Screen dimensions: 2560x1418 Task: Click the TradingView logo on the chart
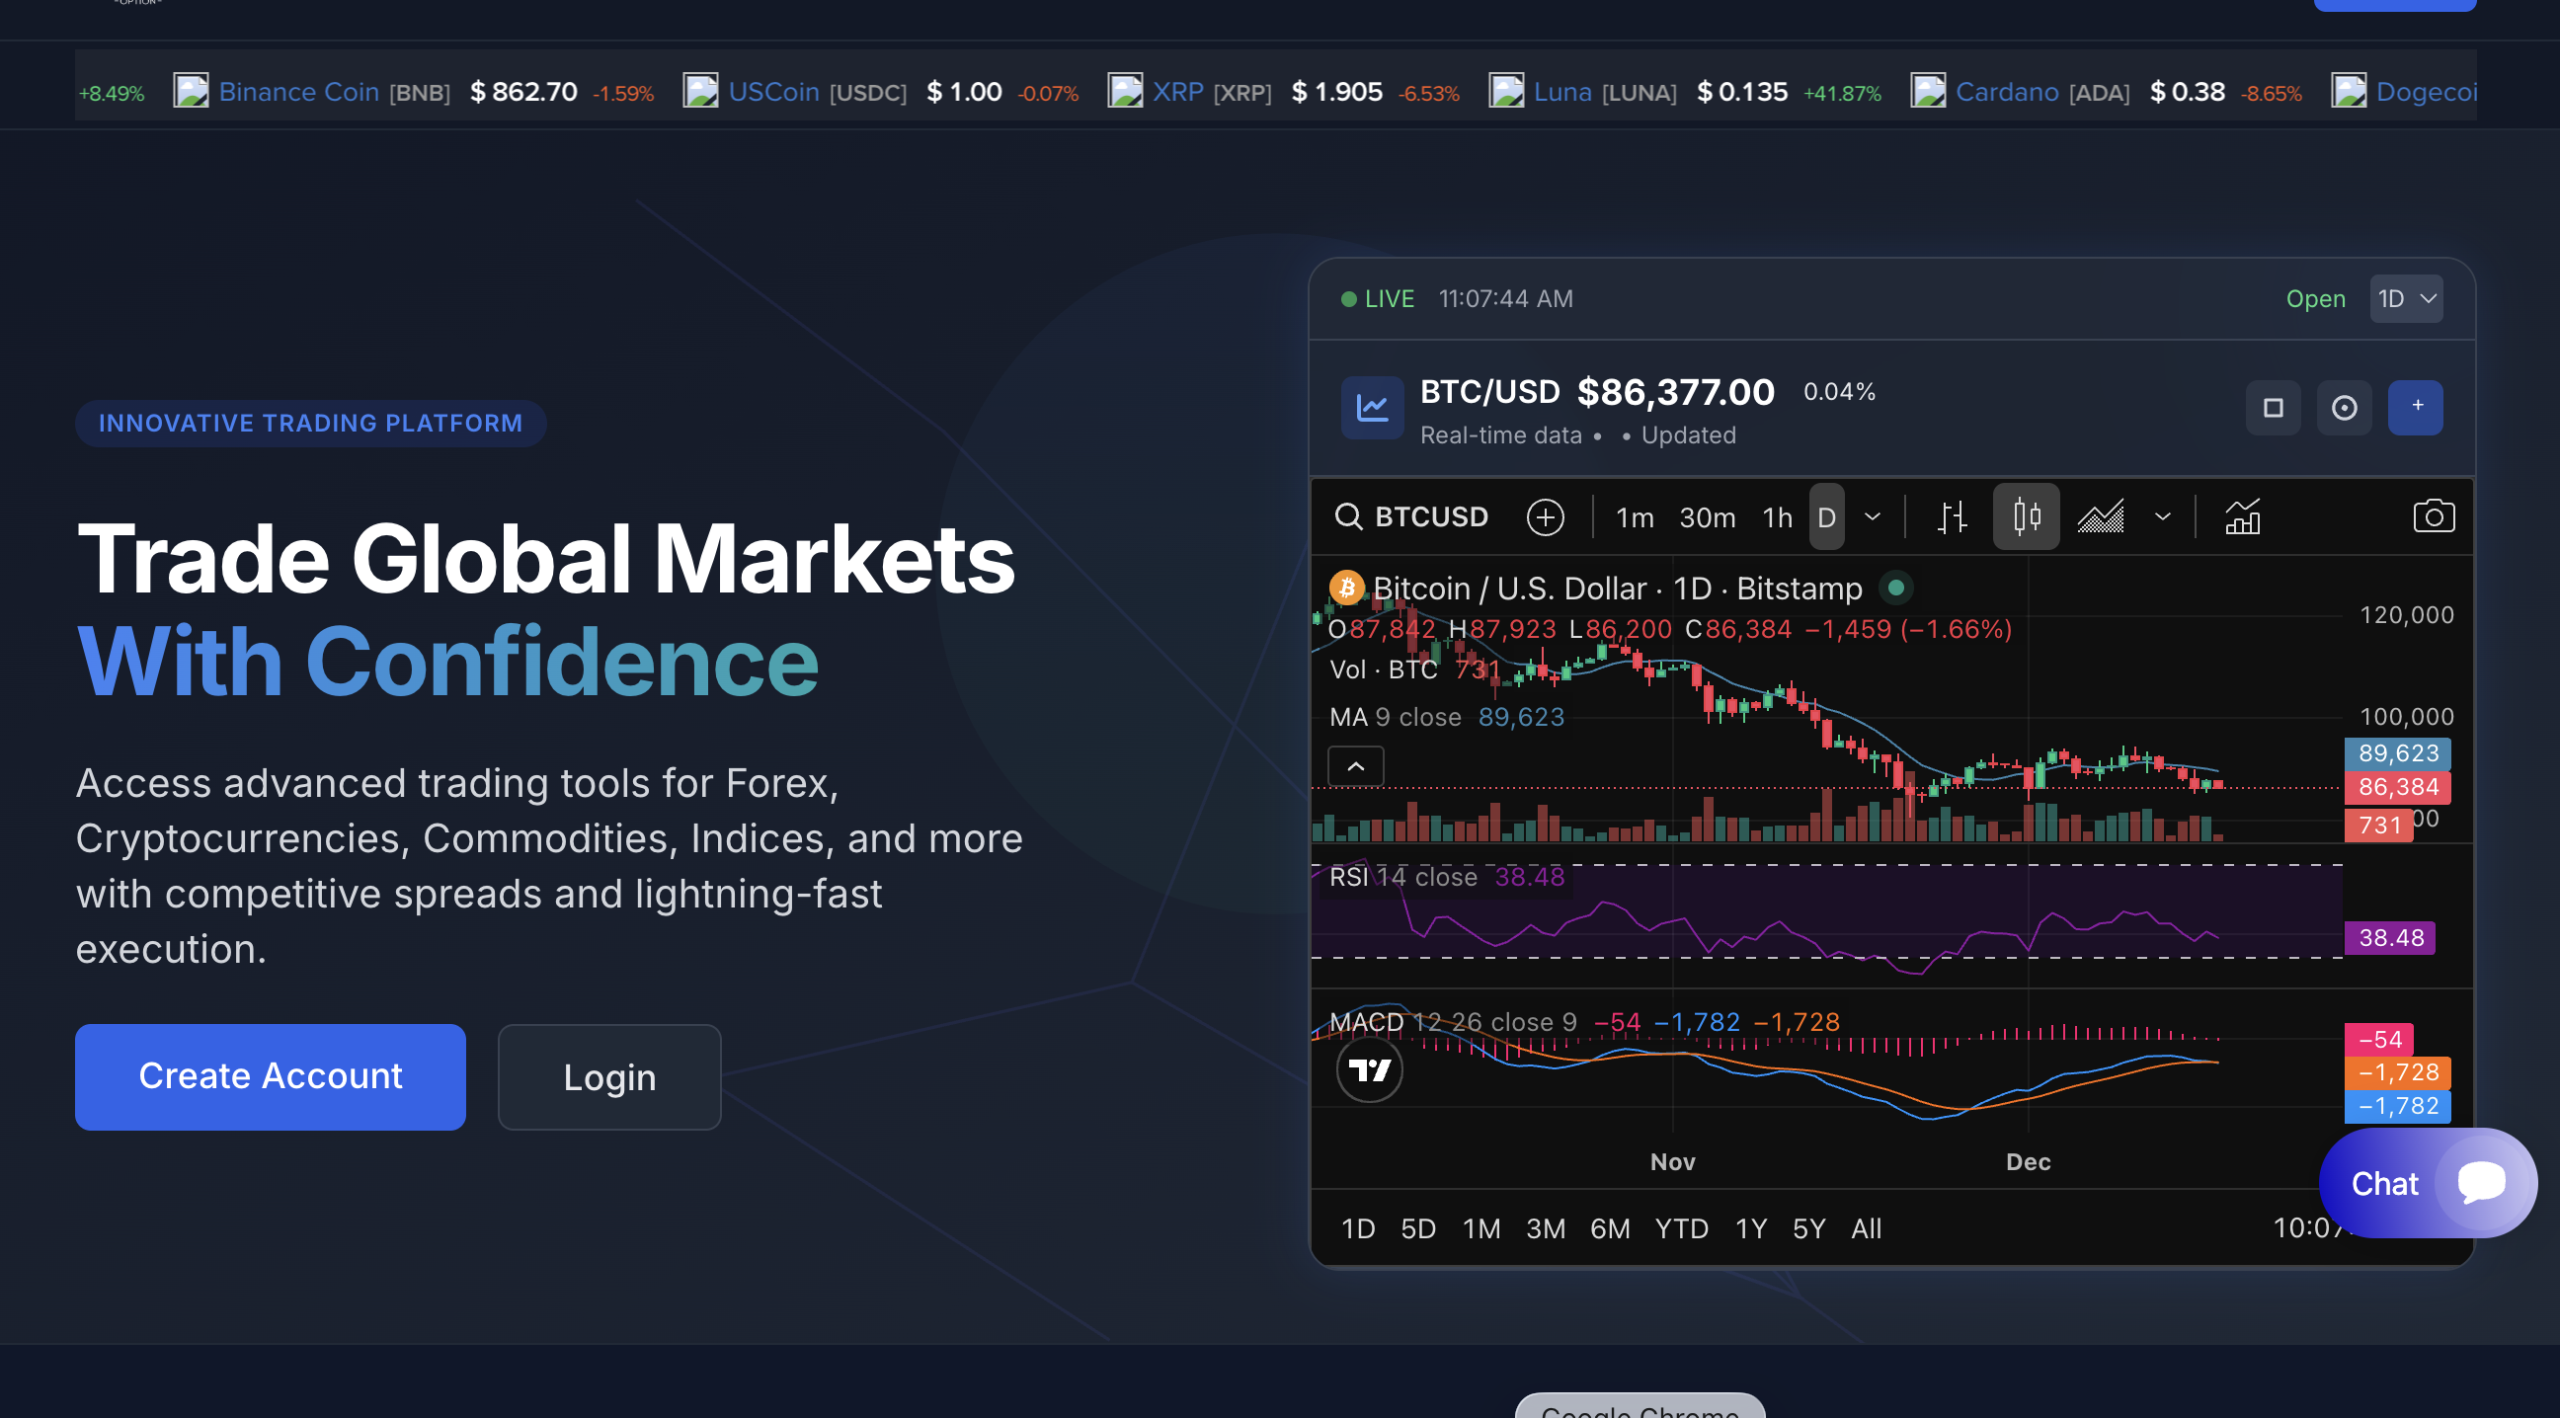[1369, 1071]
